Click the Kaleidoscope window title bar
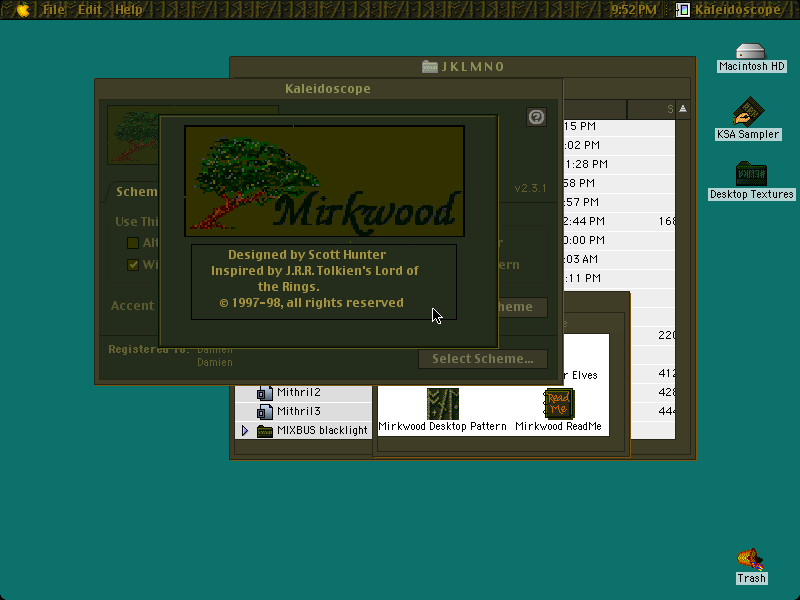This screenshot has height=600, width=800. 328,88
